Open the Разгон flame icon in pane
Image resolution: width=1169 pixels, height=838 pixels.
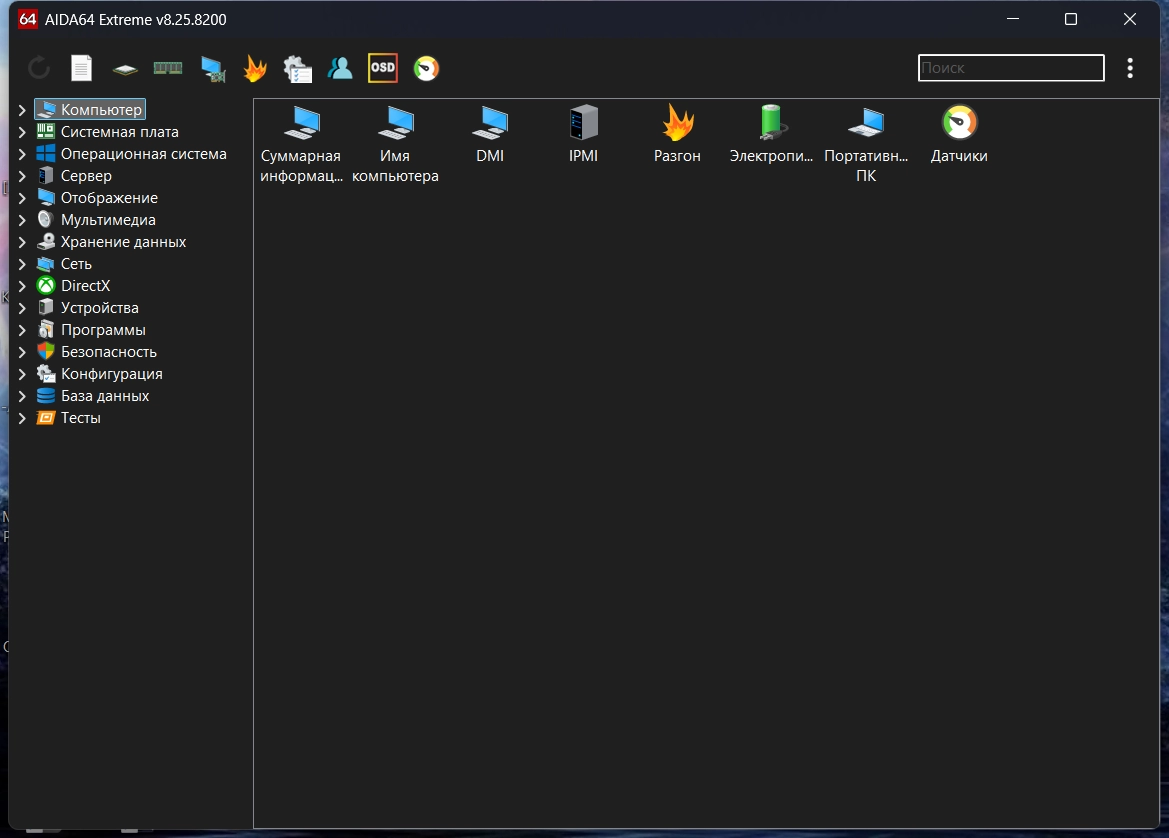pyautogui.click(x=677, y=135)
